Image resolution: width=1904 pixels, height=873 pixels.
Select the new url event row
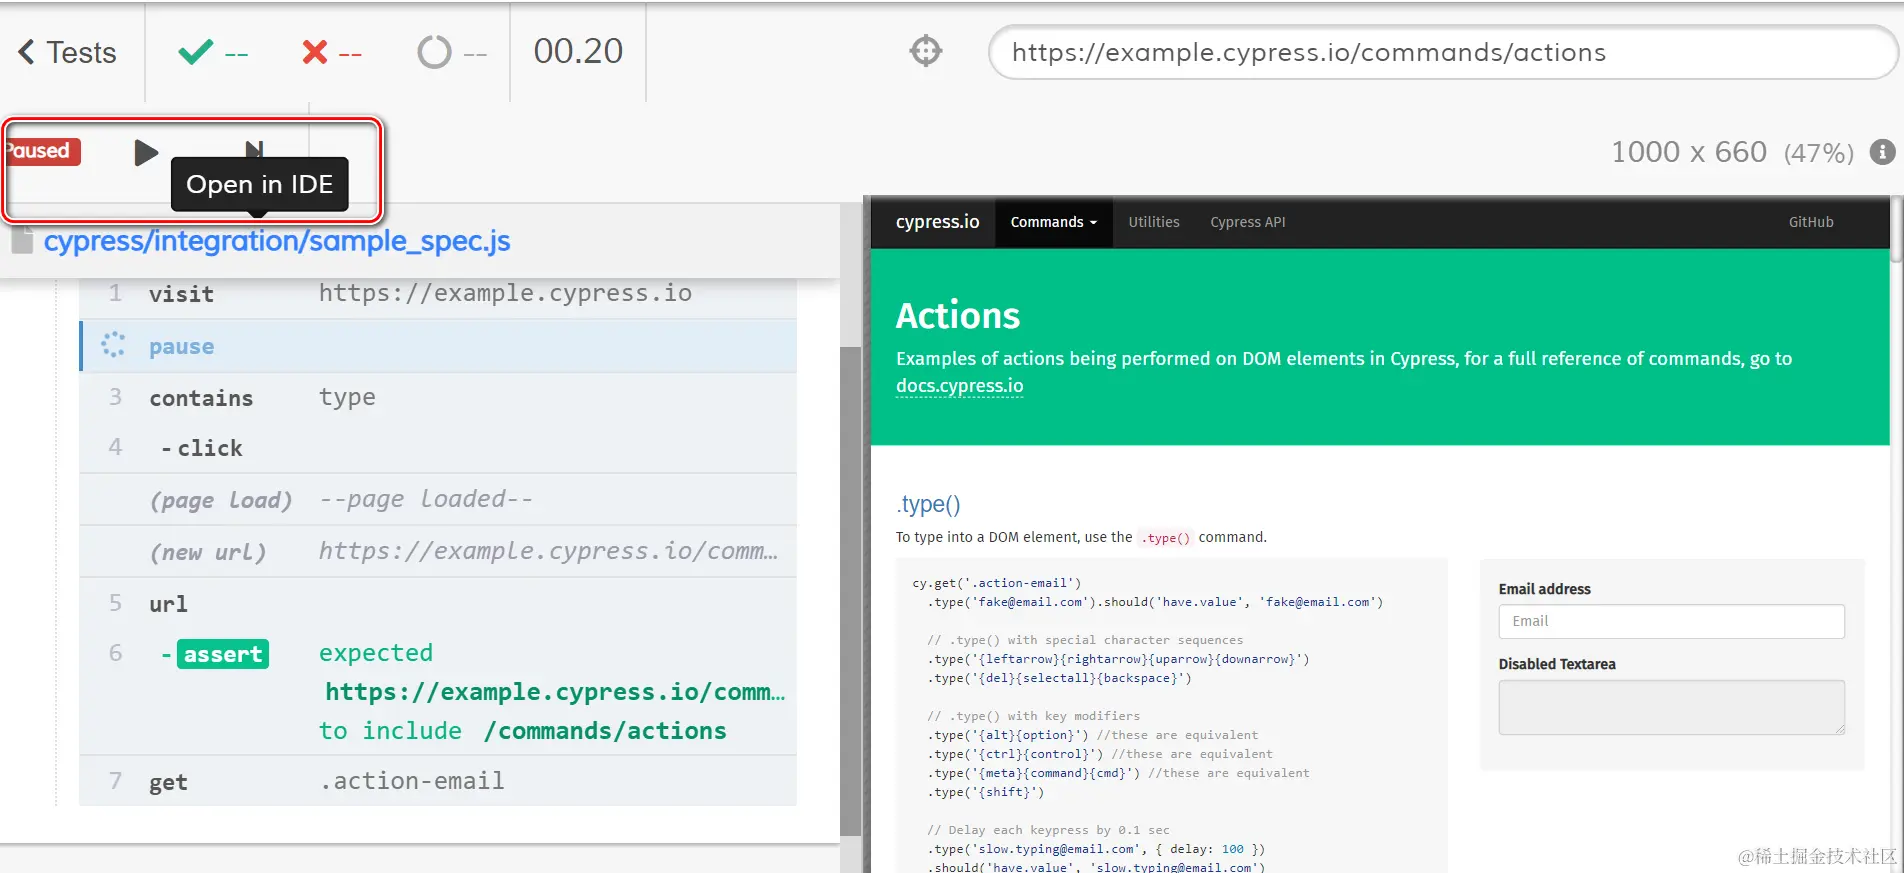click(438, 551)
